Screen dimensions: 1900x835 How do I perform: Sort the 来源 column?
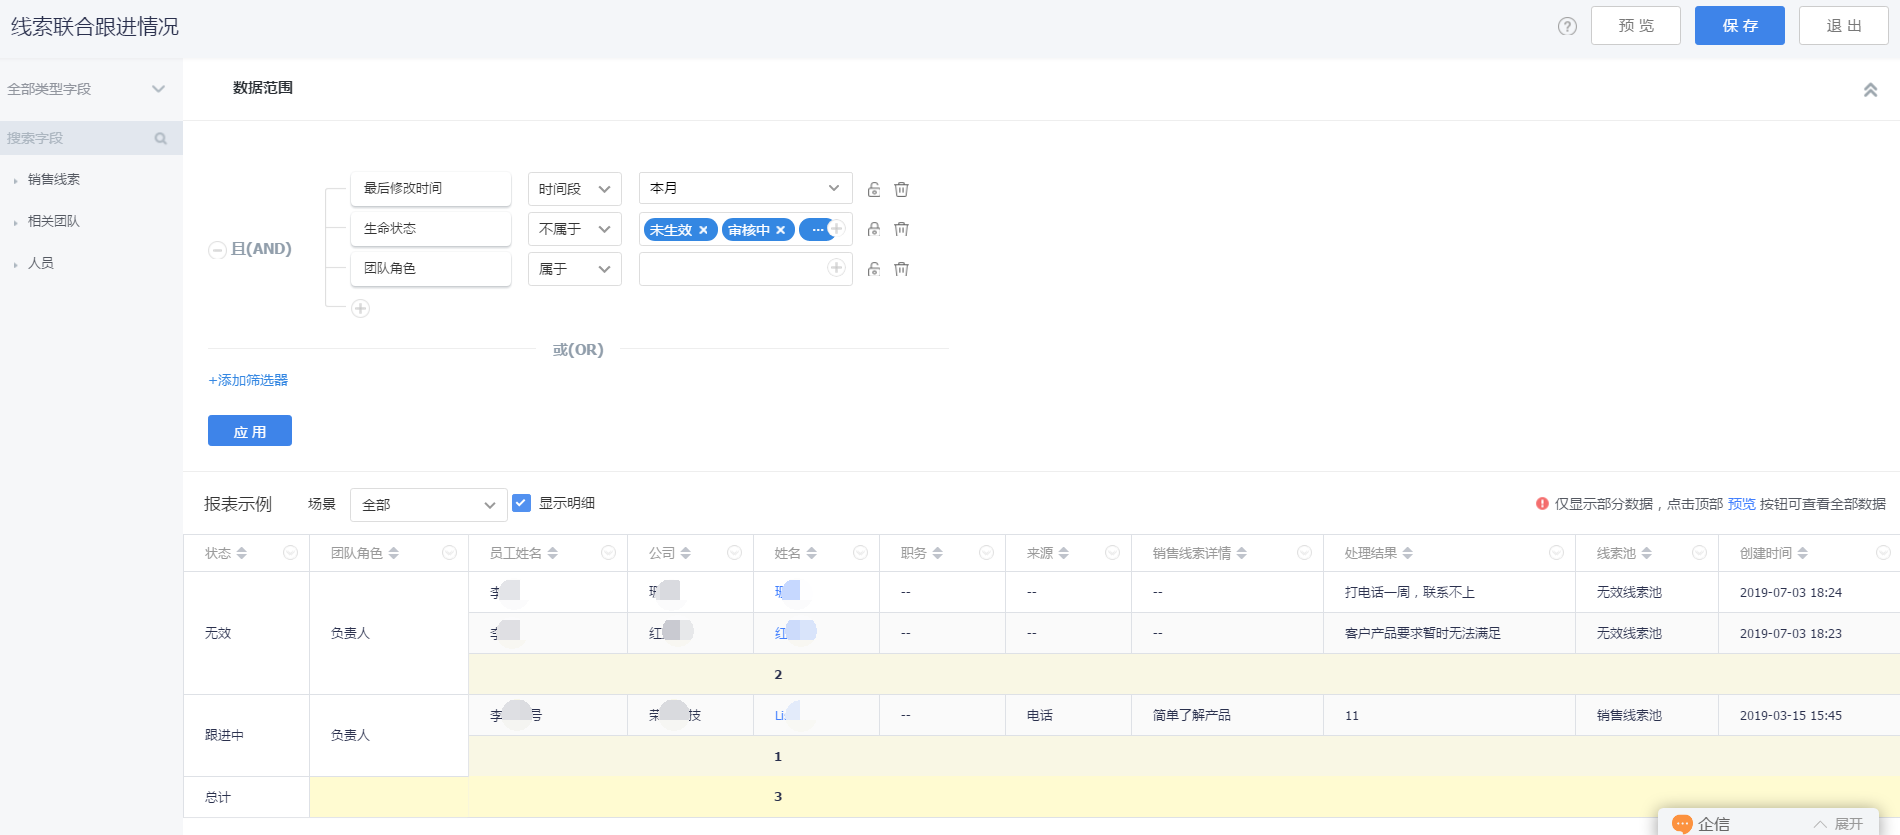(x=1064, y=553)
